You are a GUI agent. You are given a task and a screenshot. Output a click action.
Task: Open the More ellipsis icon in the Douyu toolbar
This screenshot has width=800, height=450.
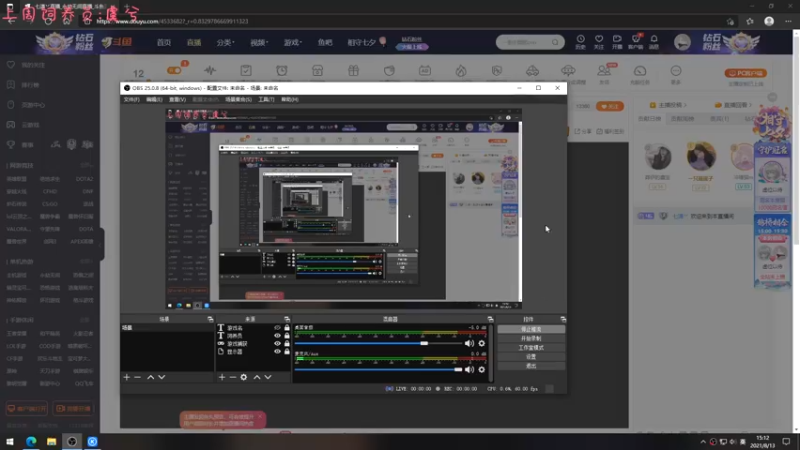point(676,71)
